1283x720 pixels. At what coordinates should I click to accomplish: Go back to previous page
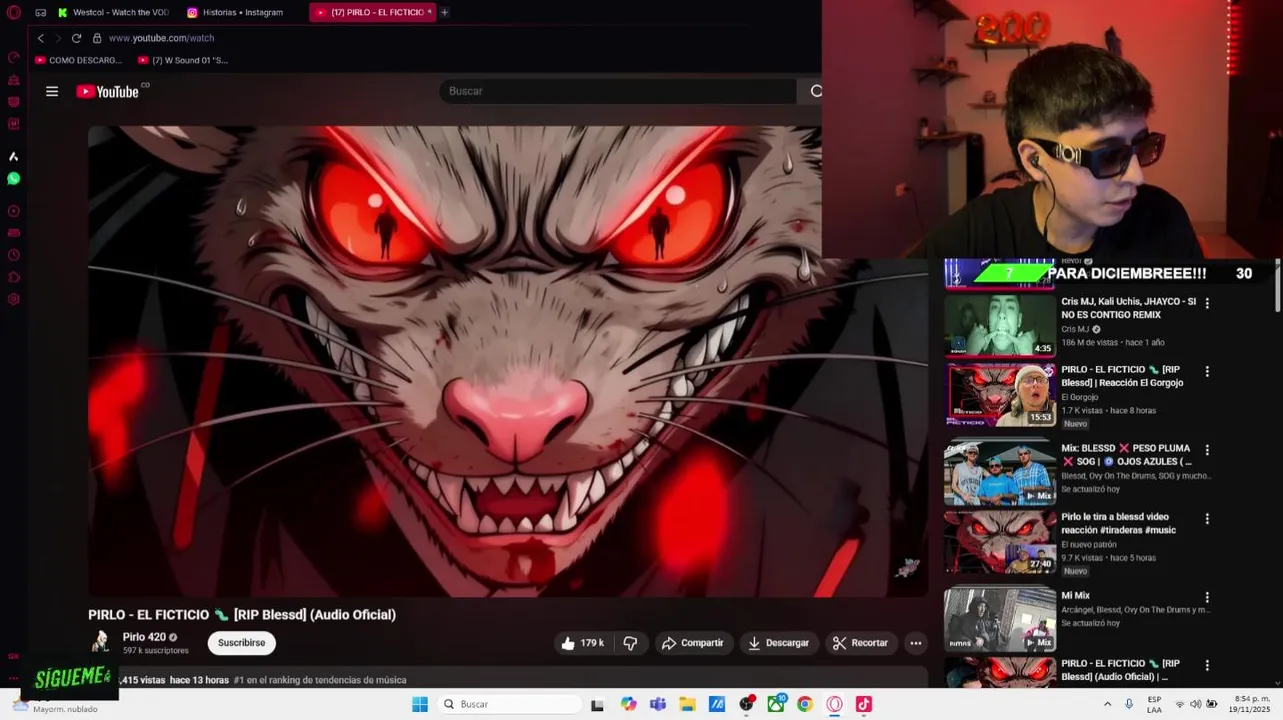(x=41, y=38)
